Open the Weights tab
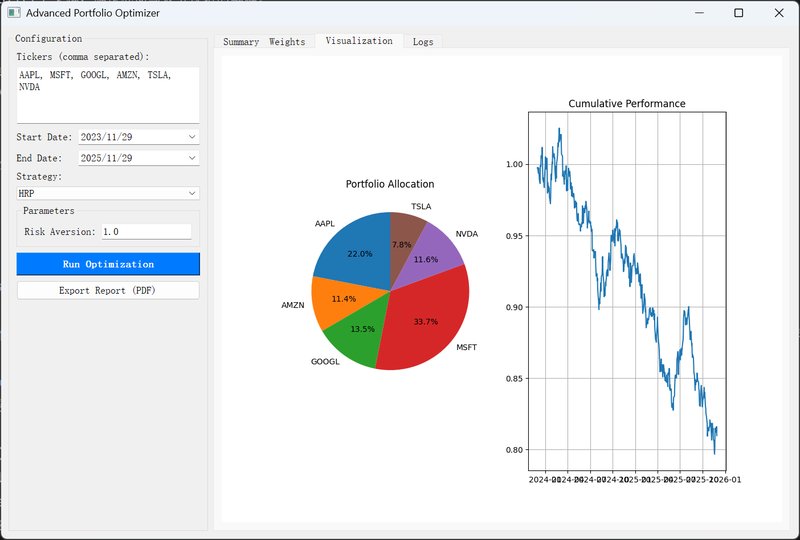800x540 pixels. point(287,42)
